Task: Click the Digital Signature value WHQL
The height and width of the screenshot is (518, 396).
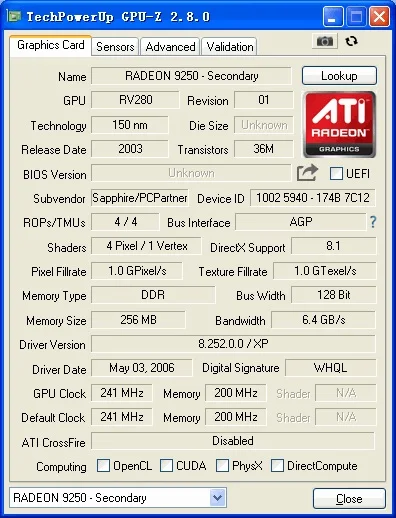Action: (x=331, y=368)
